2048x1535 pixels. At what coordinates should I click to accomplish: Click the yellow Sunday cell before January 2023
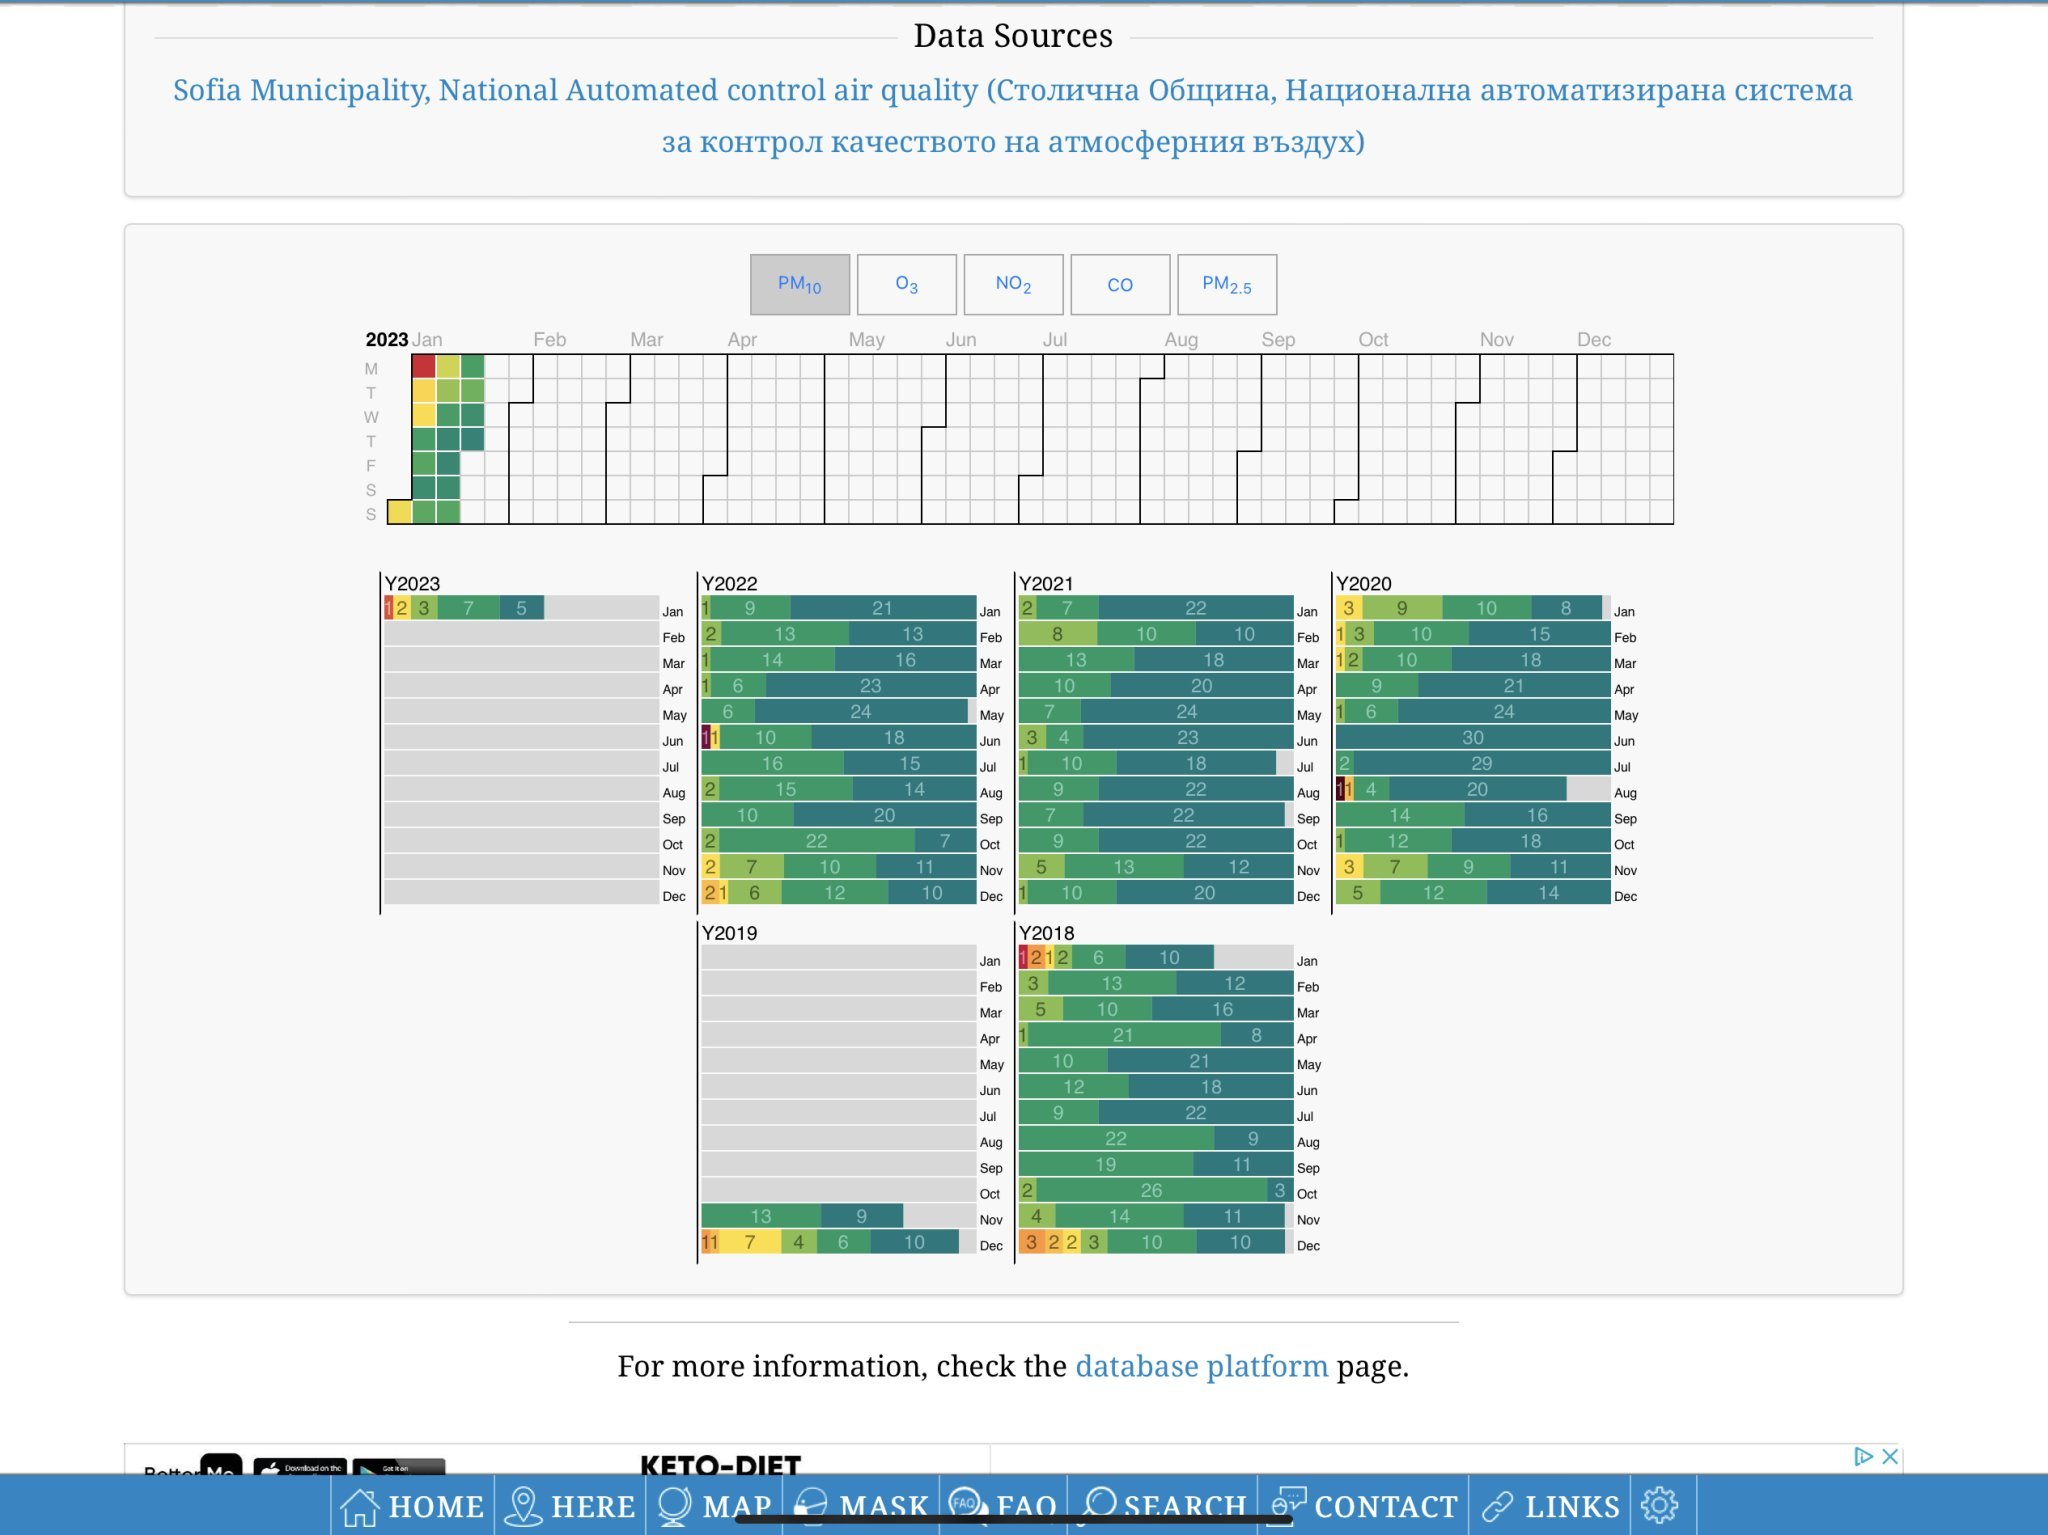(x=399, y=512)
